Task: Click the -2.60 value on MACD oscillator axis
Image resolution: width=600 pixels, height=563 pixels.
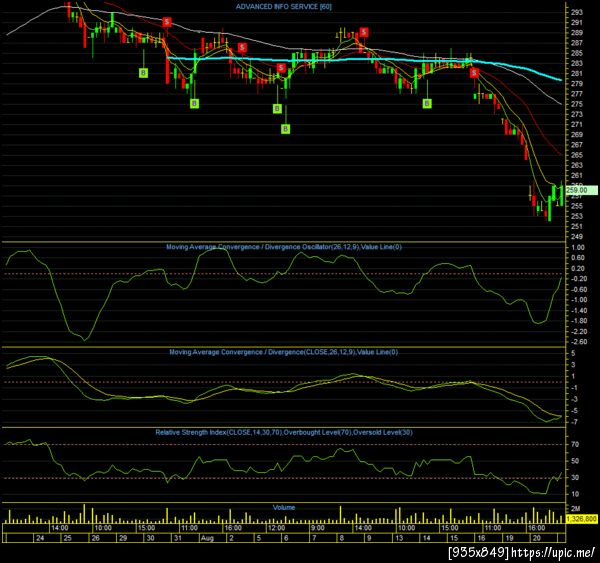Action: 578,342
